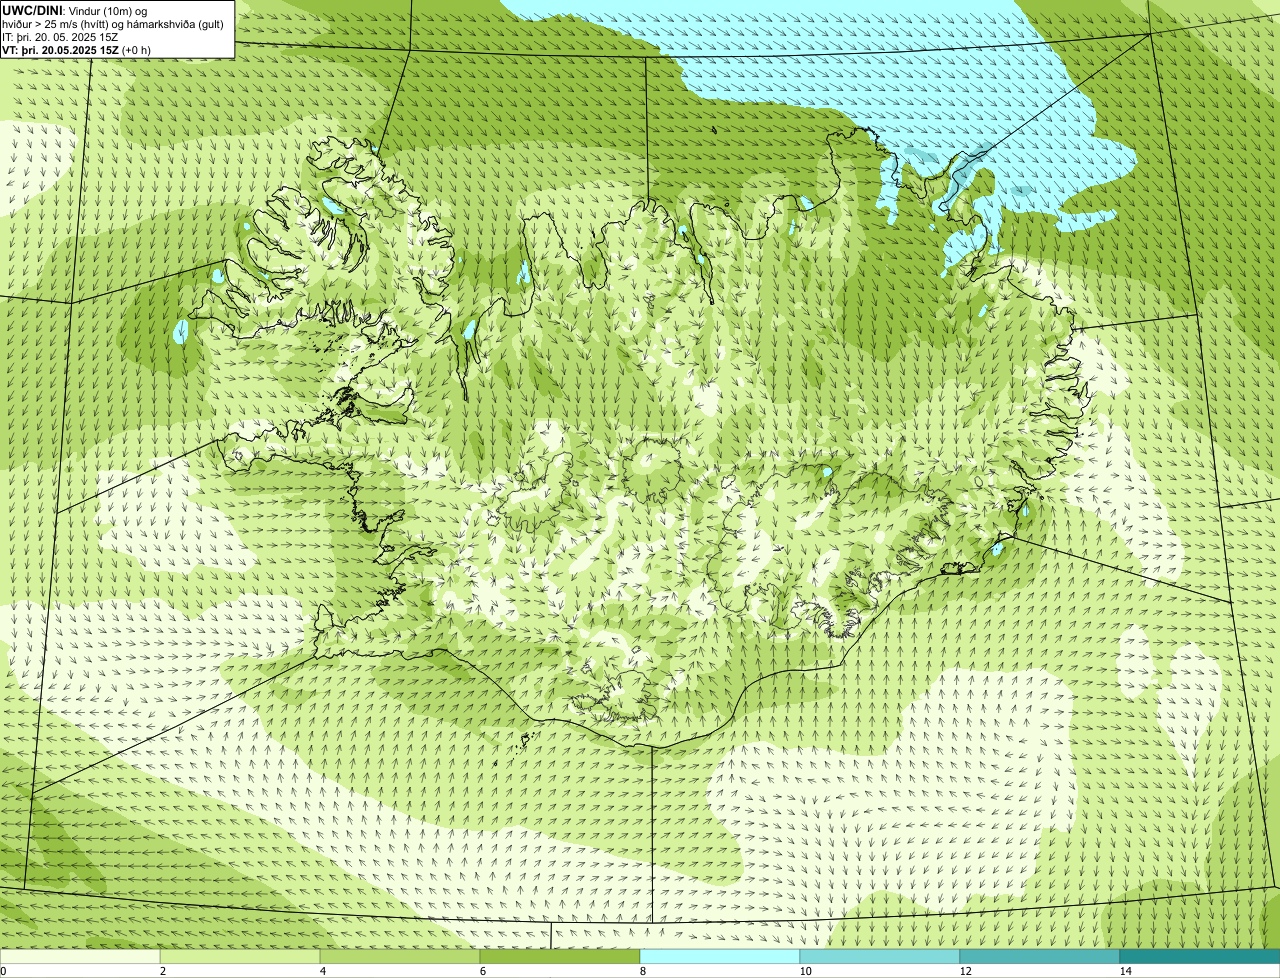Click the '14' label on the scale
Image resolution: width=1280 pixels, height=978 pixels.
[1125, 971]
